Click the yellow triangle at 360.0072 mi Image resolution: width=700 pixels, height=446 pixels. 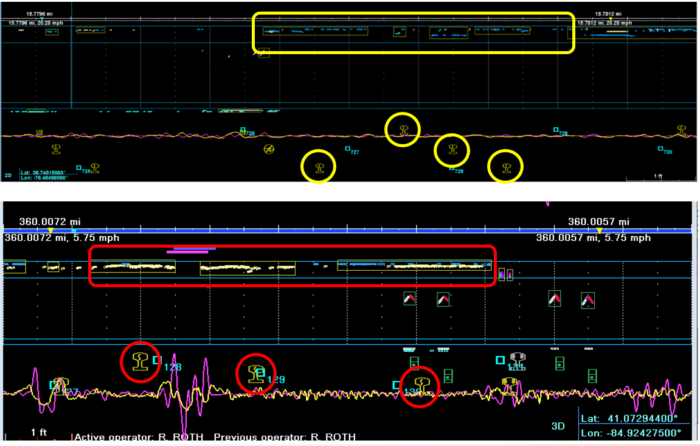click(50, 230)
